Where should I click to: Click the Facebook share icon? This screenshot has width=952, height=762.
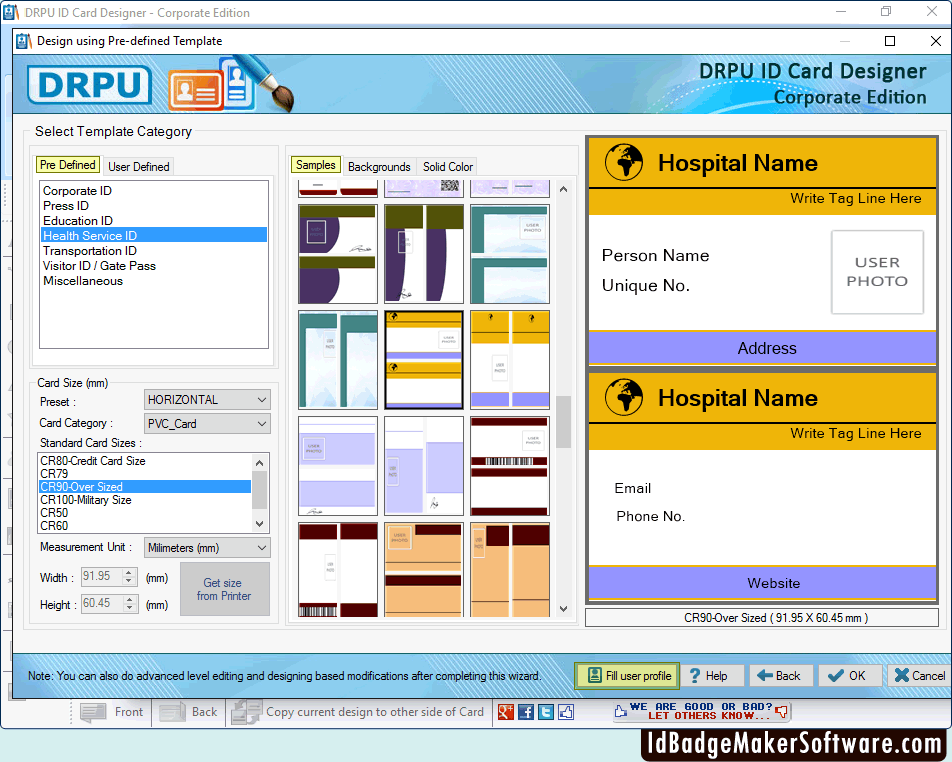526,712
